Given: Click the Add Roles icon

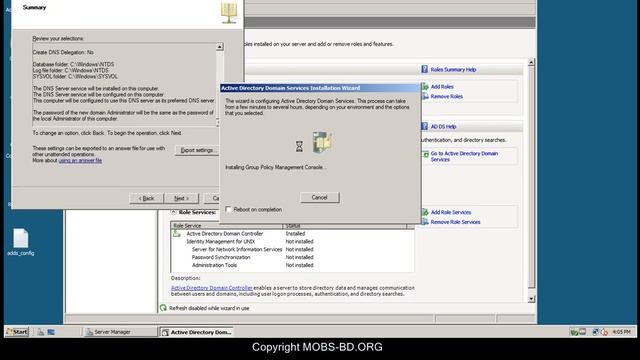Looking at the screenshot, I should pyautogui.click(x=425, y=87).
